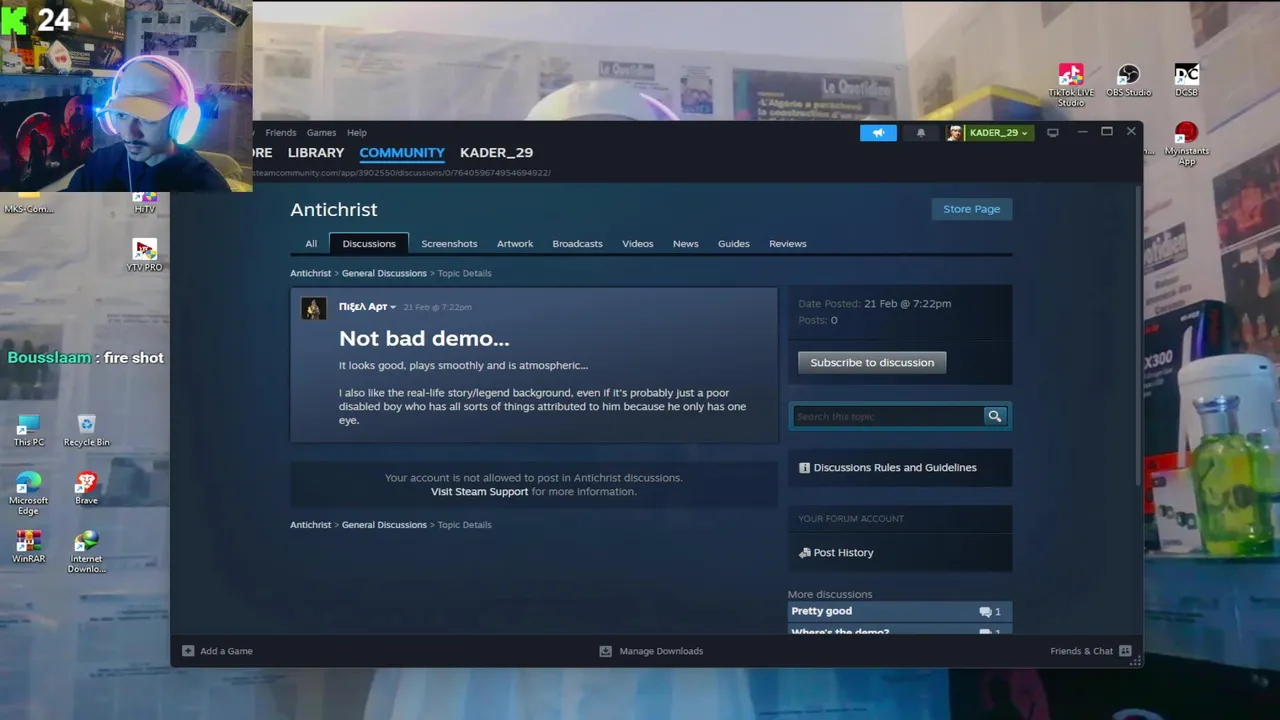This screenshot has width=1280, height=720.
Task: Click the Discussions Rules info icon
Action: (x=804, y=467)
